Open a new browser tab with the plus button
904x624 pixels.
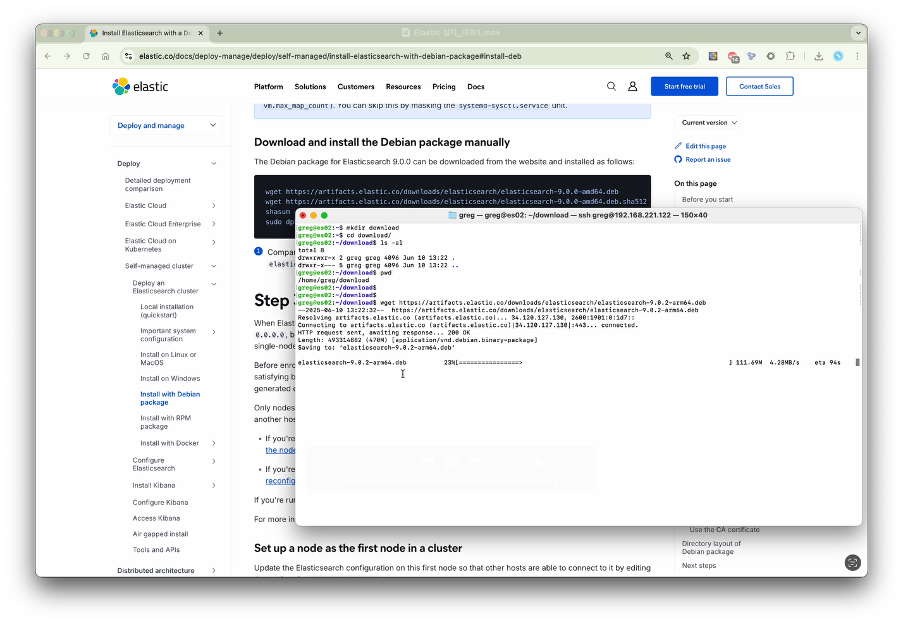(220, 33)
